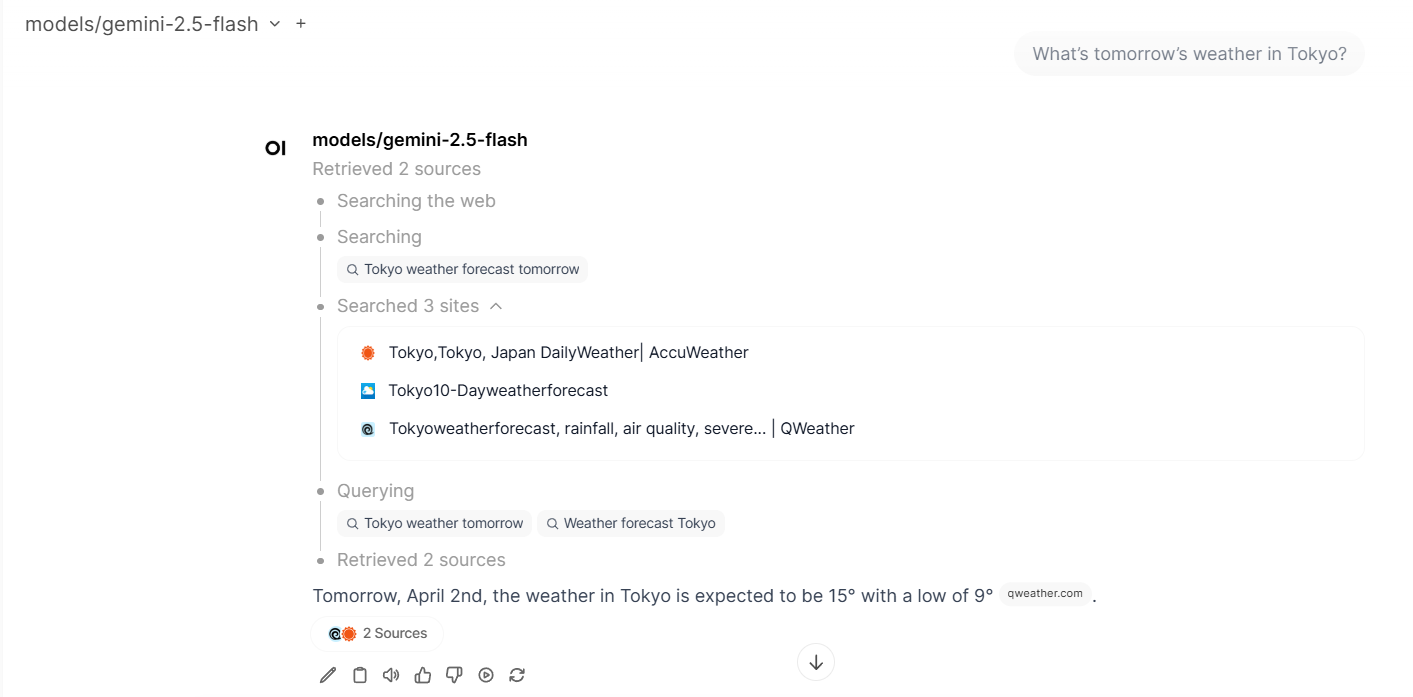
Task: Edit the response with the pencil icon
Action: click(x=328, y=675)
